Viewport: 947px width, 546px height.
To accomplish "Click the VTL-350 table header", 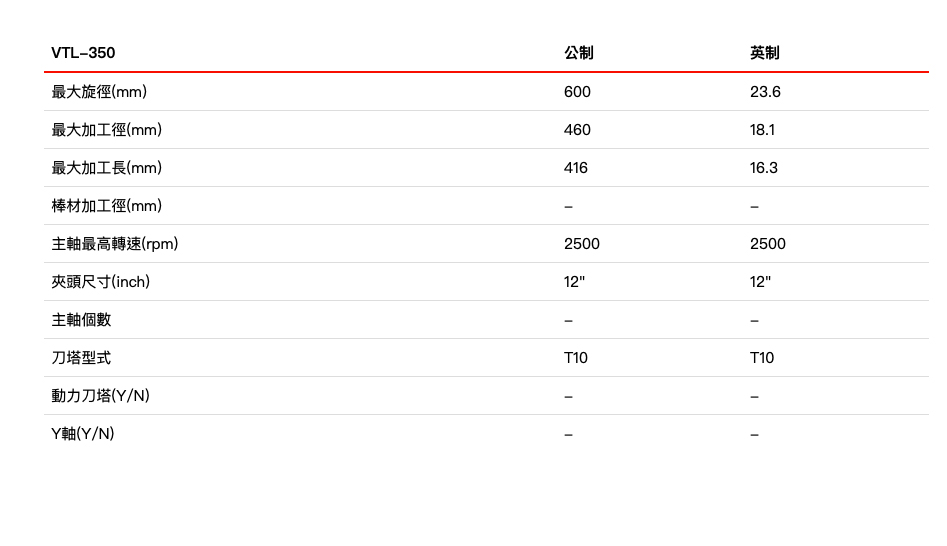I will [x=84, y=53].
